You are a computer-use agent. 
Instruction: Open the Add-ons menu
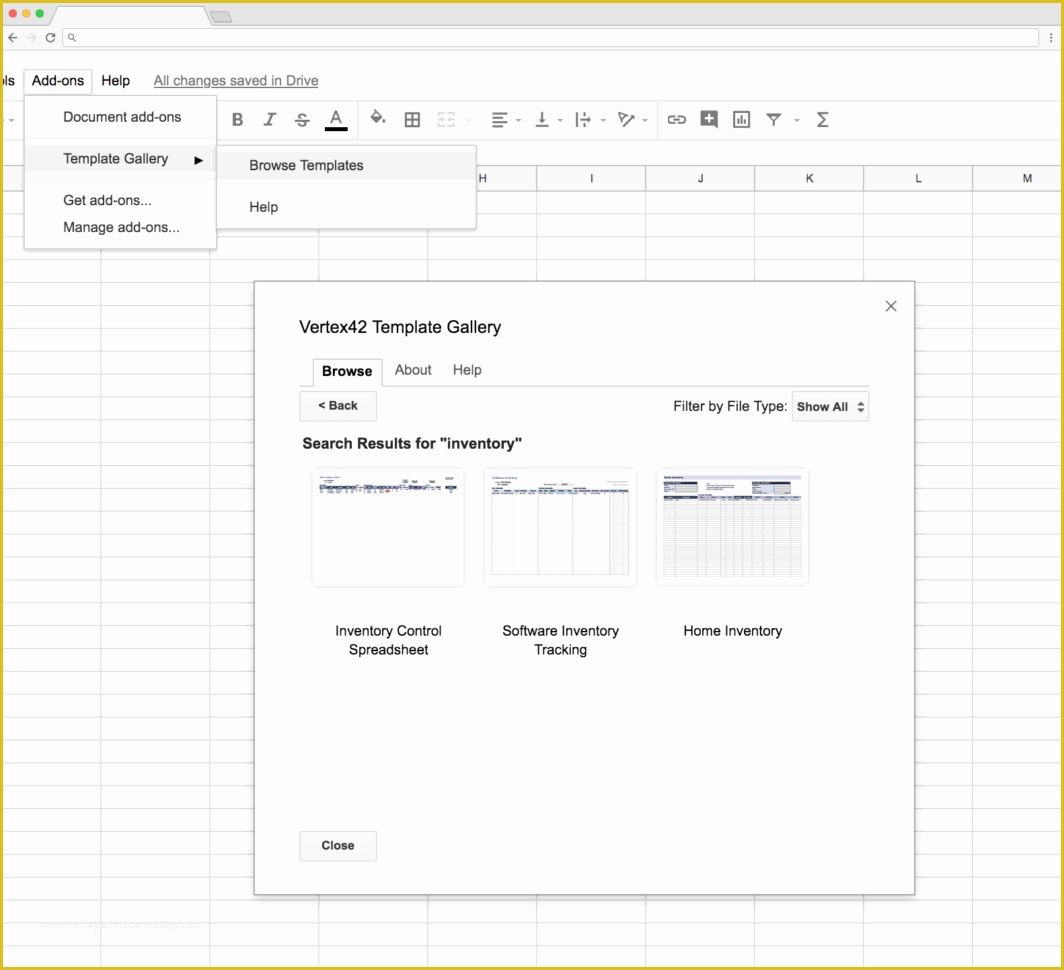pyautogui.click(x=58, y=81)
